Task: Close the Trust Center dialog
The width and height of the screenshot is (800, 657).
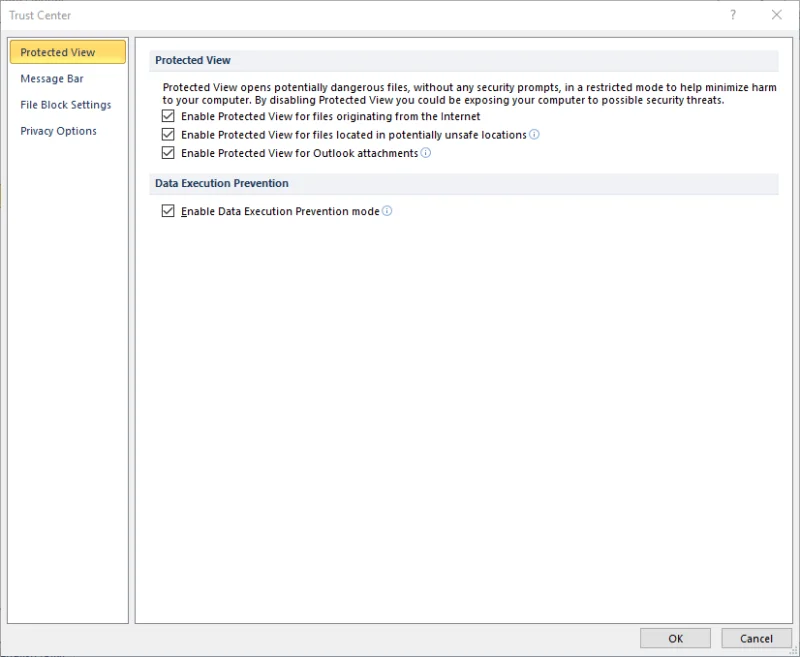Action: 777,15
